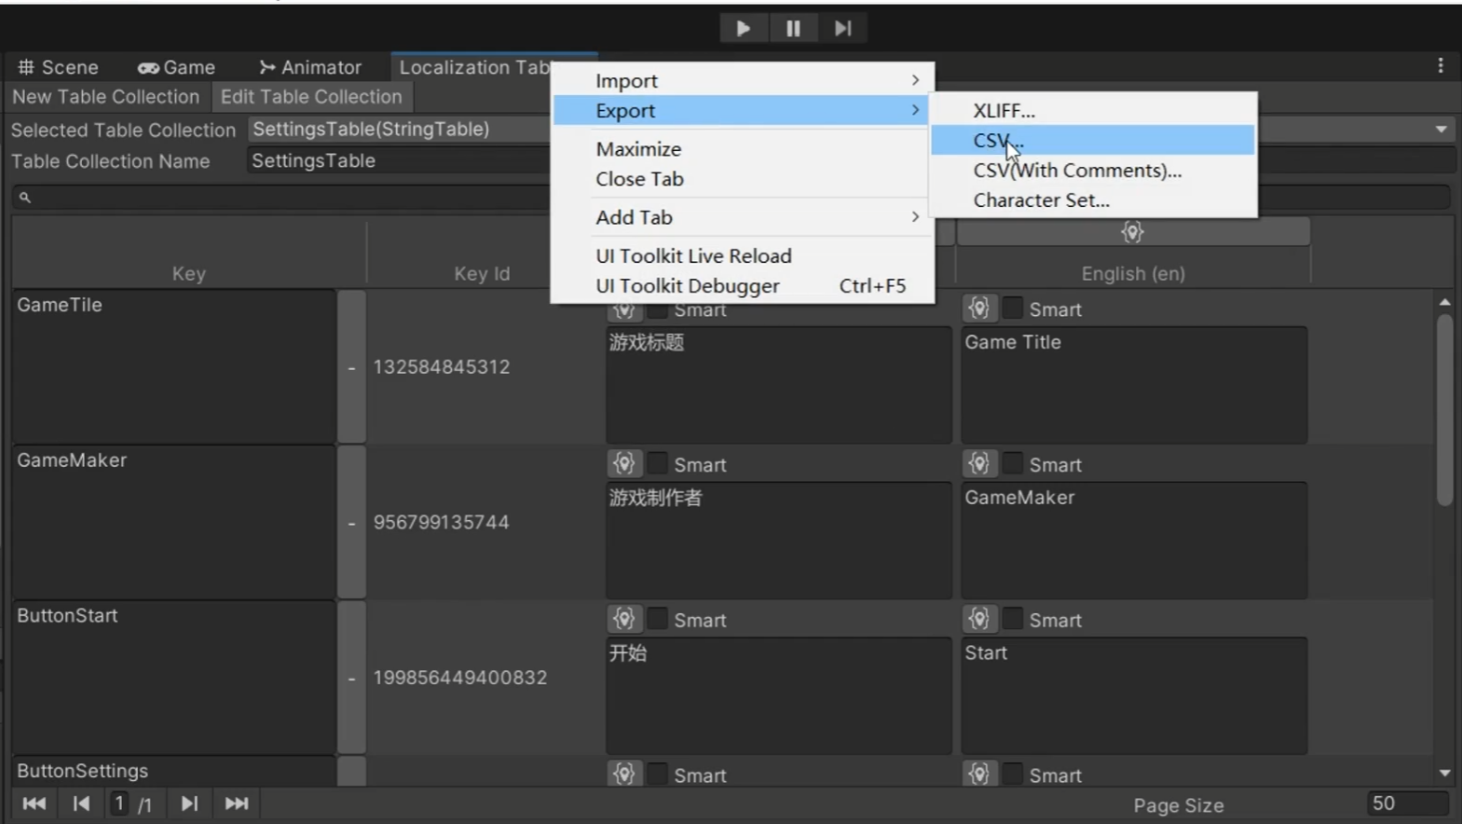Open metadata icon for GameMaker English entry
Viewport: 1462px width, 824px height.
point(979,464)
